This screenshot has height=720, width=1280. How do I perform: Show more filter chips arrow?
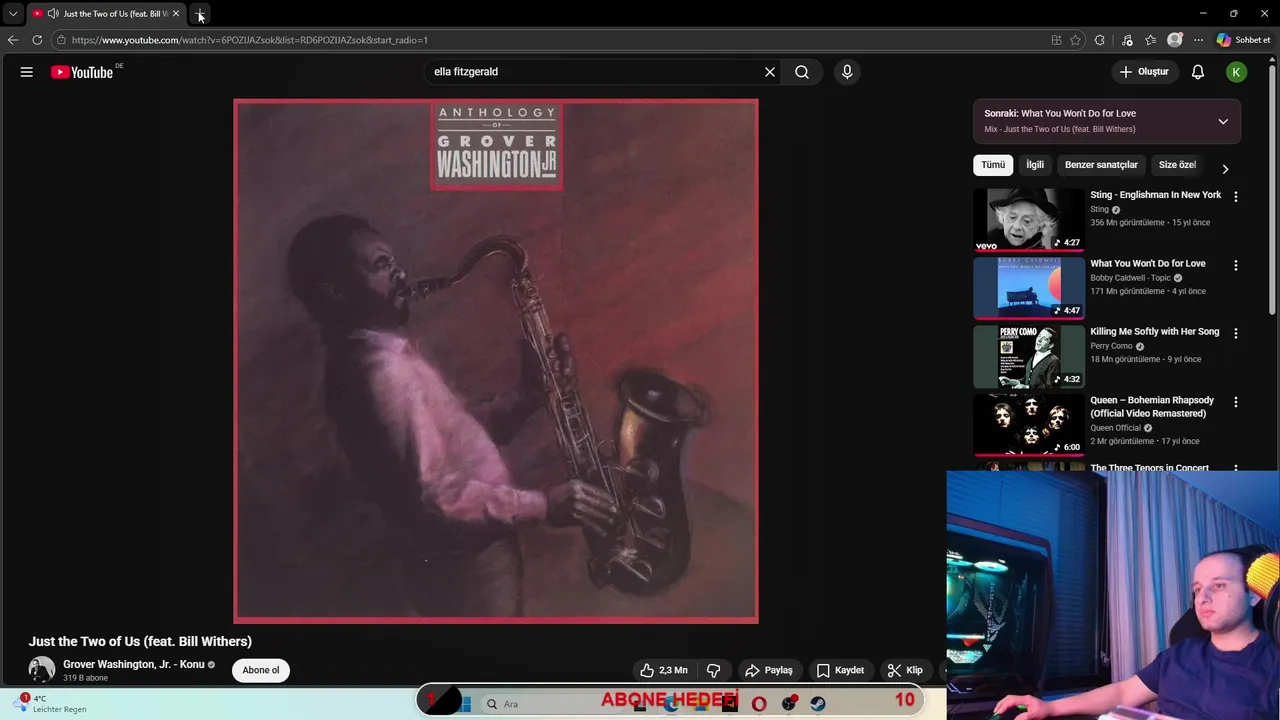point(1225,169)
